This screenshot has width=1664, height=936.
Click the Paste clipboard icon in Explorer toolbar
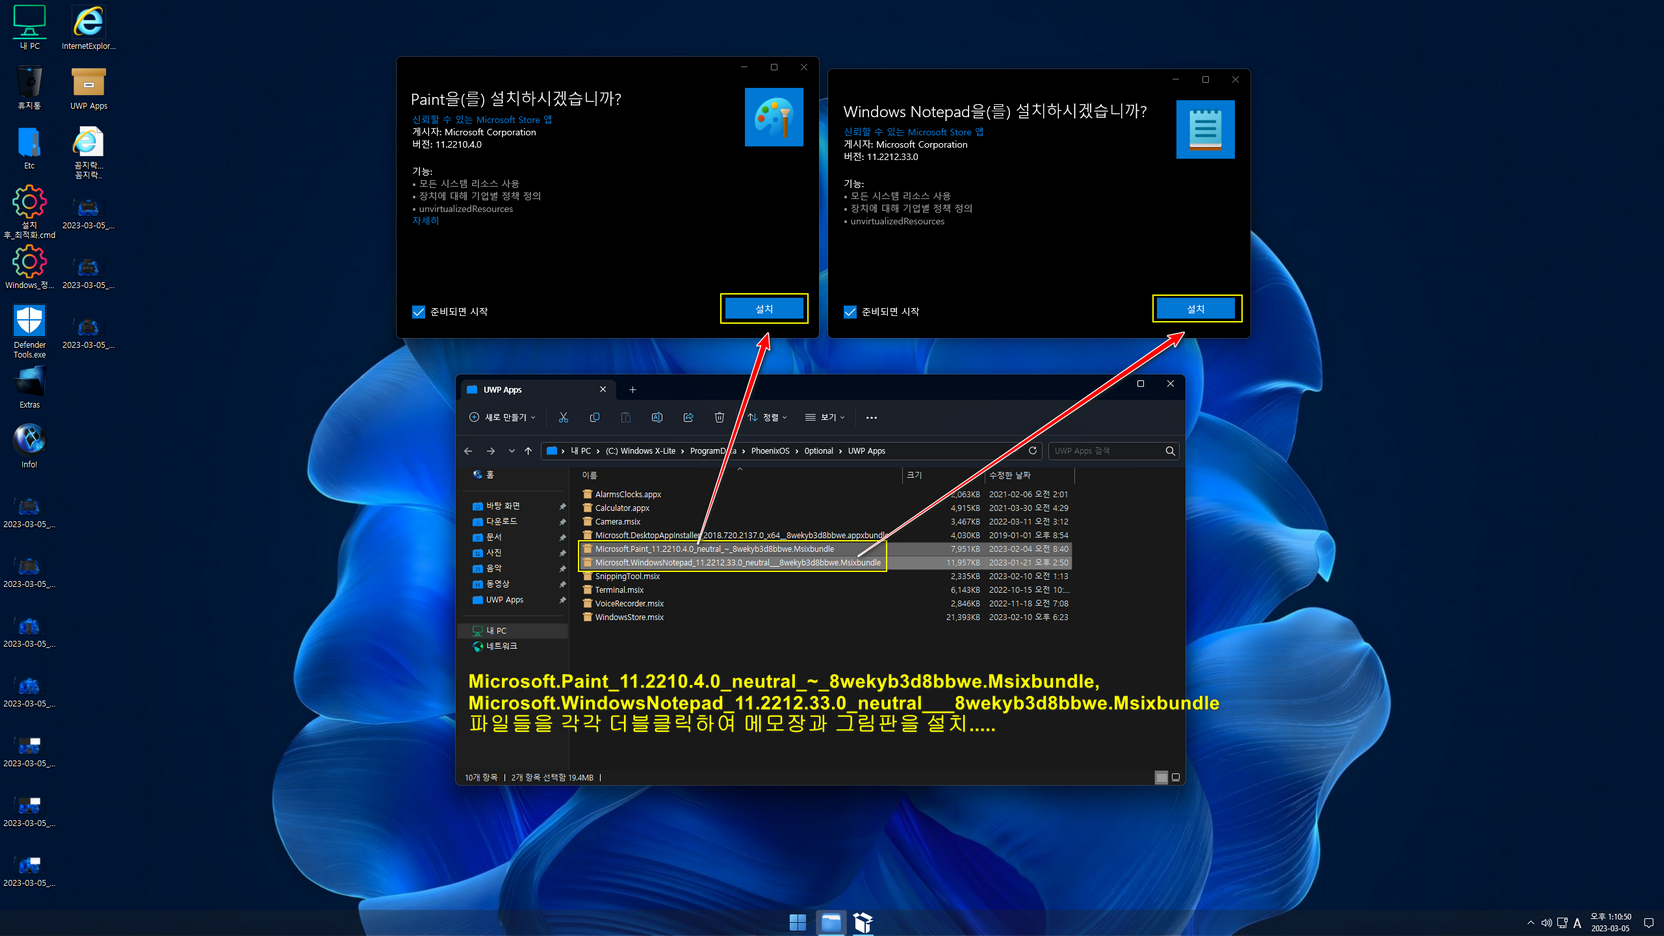(626, 417)
